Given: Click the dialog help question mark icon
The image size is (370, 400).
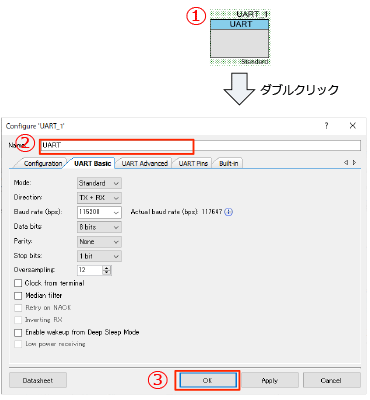Looking at the screenshot, I should tap(327, 126).
